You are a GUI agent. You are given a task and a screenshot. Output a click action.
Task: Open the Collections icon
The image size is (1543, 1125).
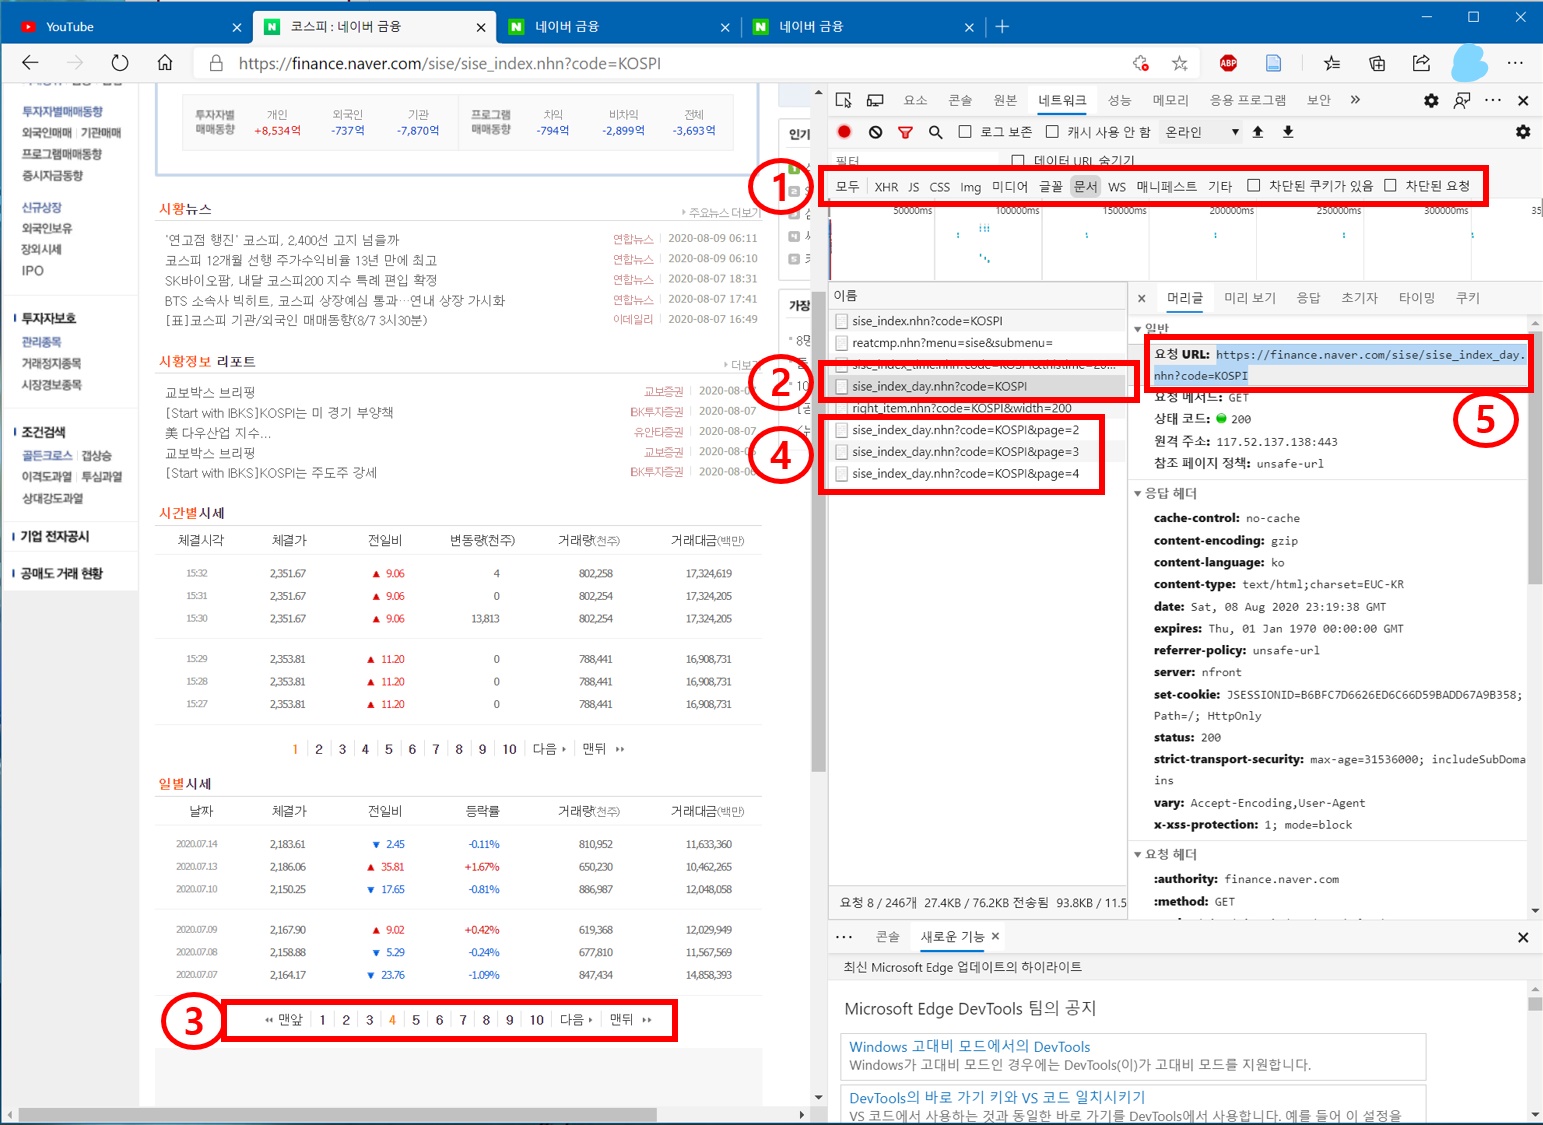1377,63
